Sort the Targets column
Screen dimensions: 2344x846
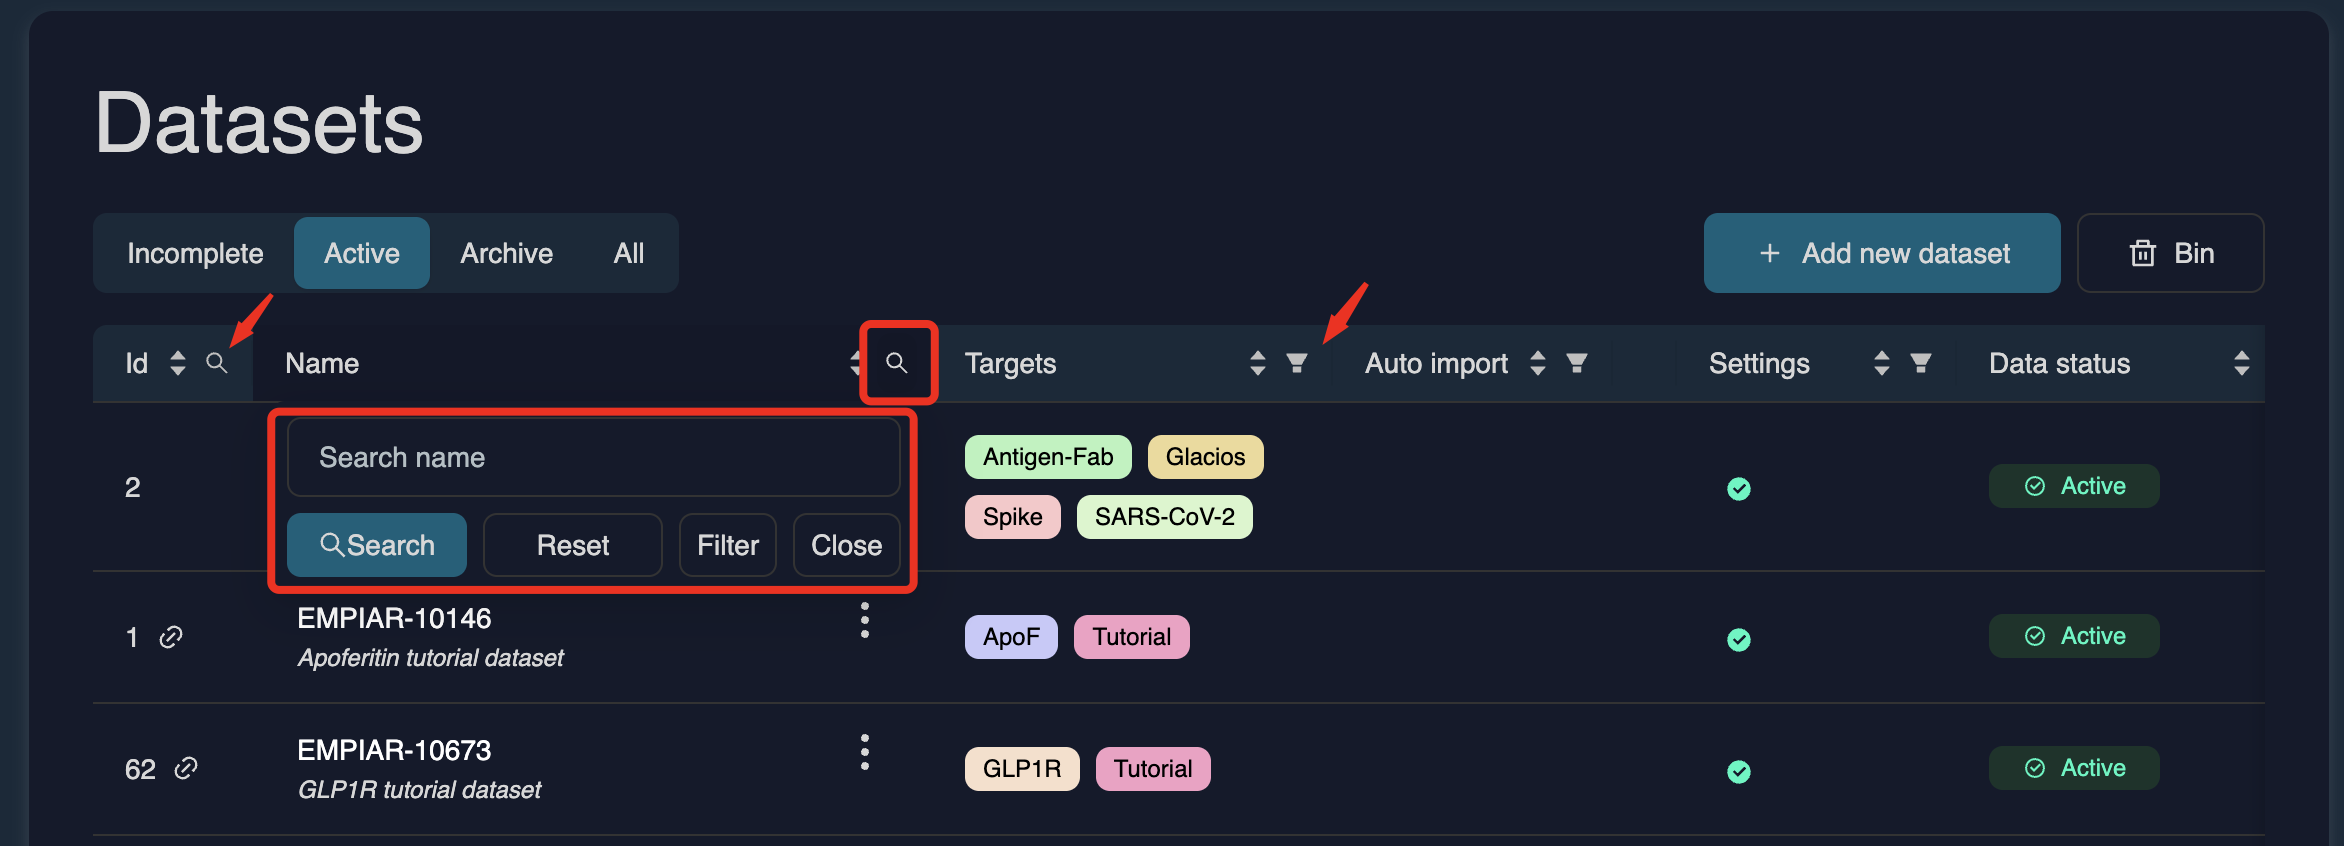[x=1258, y=363]
